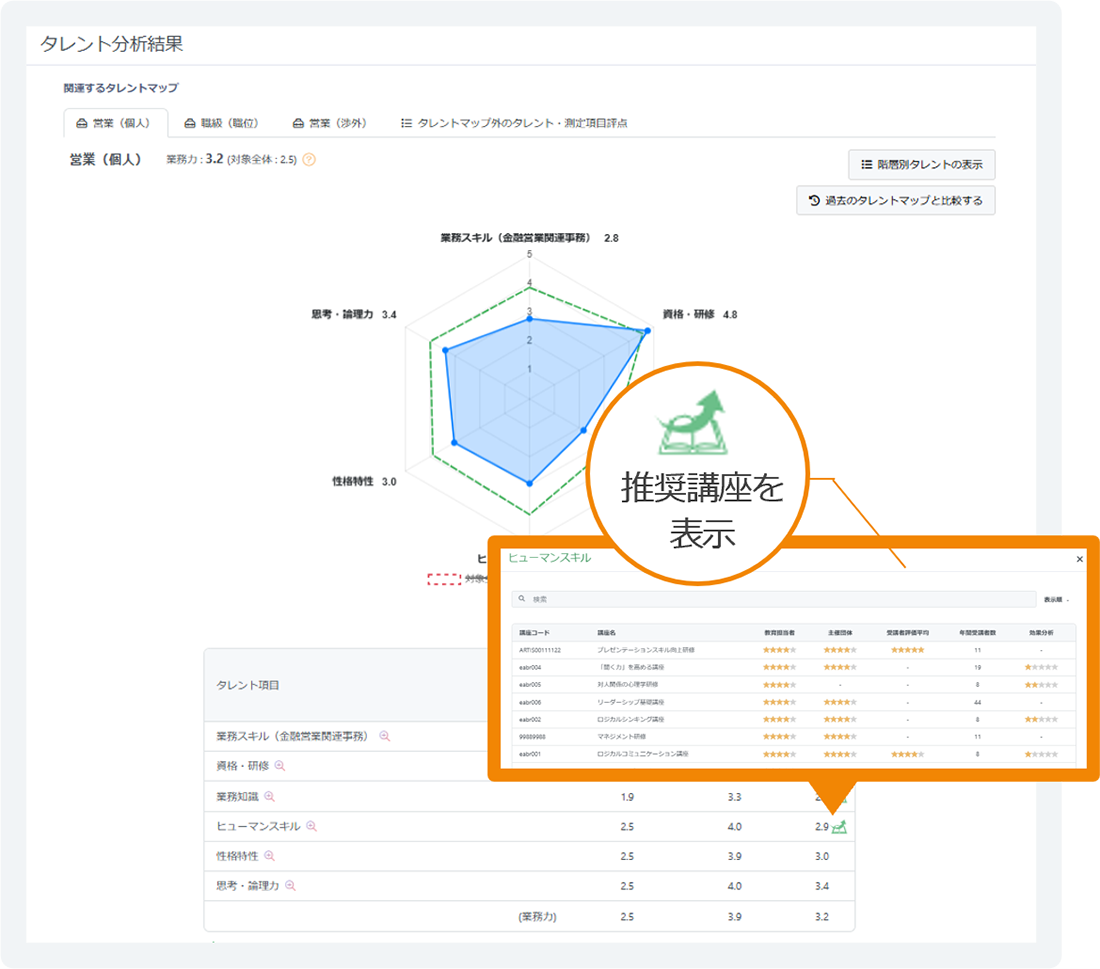The image size is (1100, 969).
Task: Click 階層別タレントの表示 button
Action: coord(921,164)
